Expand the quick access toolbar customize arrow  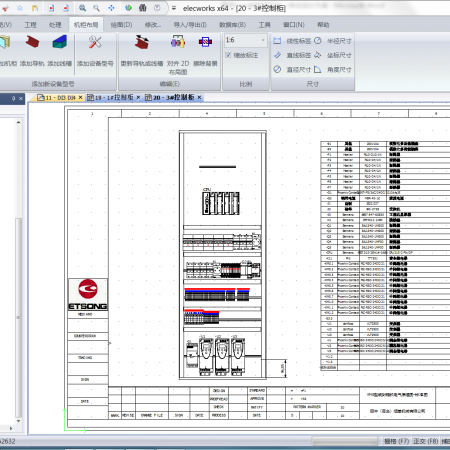click(173, 8)
